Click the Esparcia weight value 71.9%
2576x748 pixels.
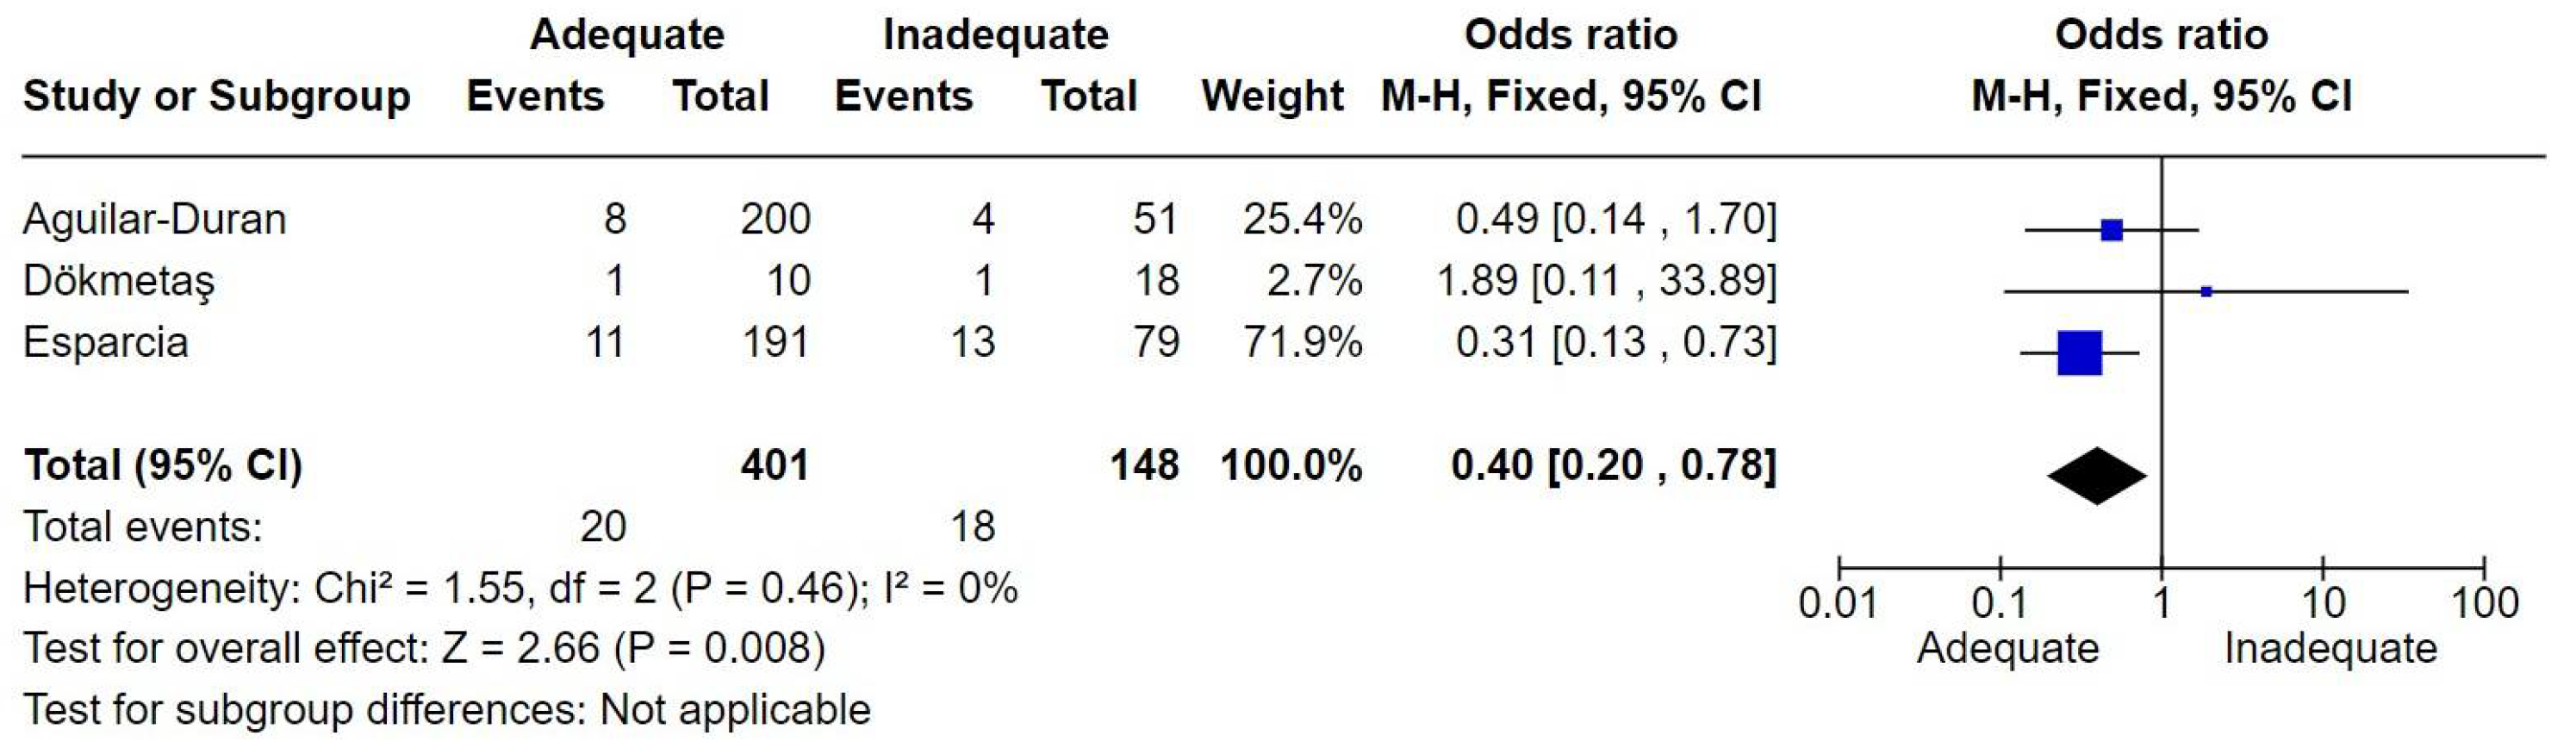[1302, 342]
